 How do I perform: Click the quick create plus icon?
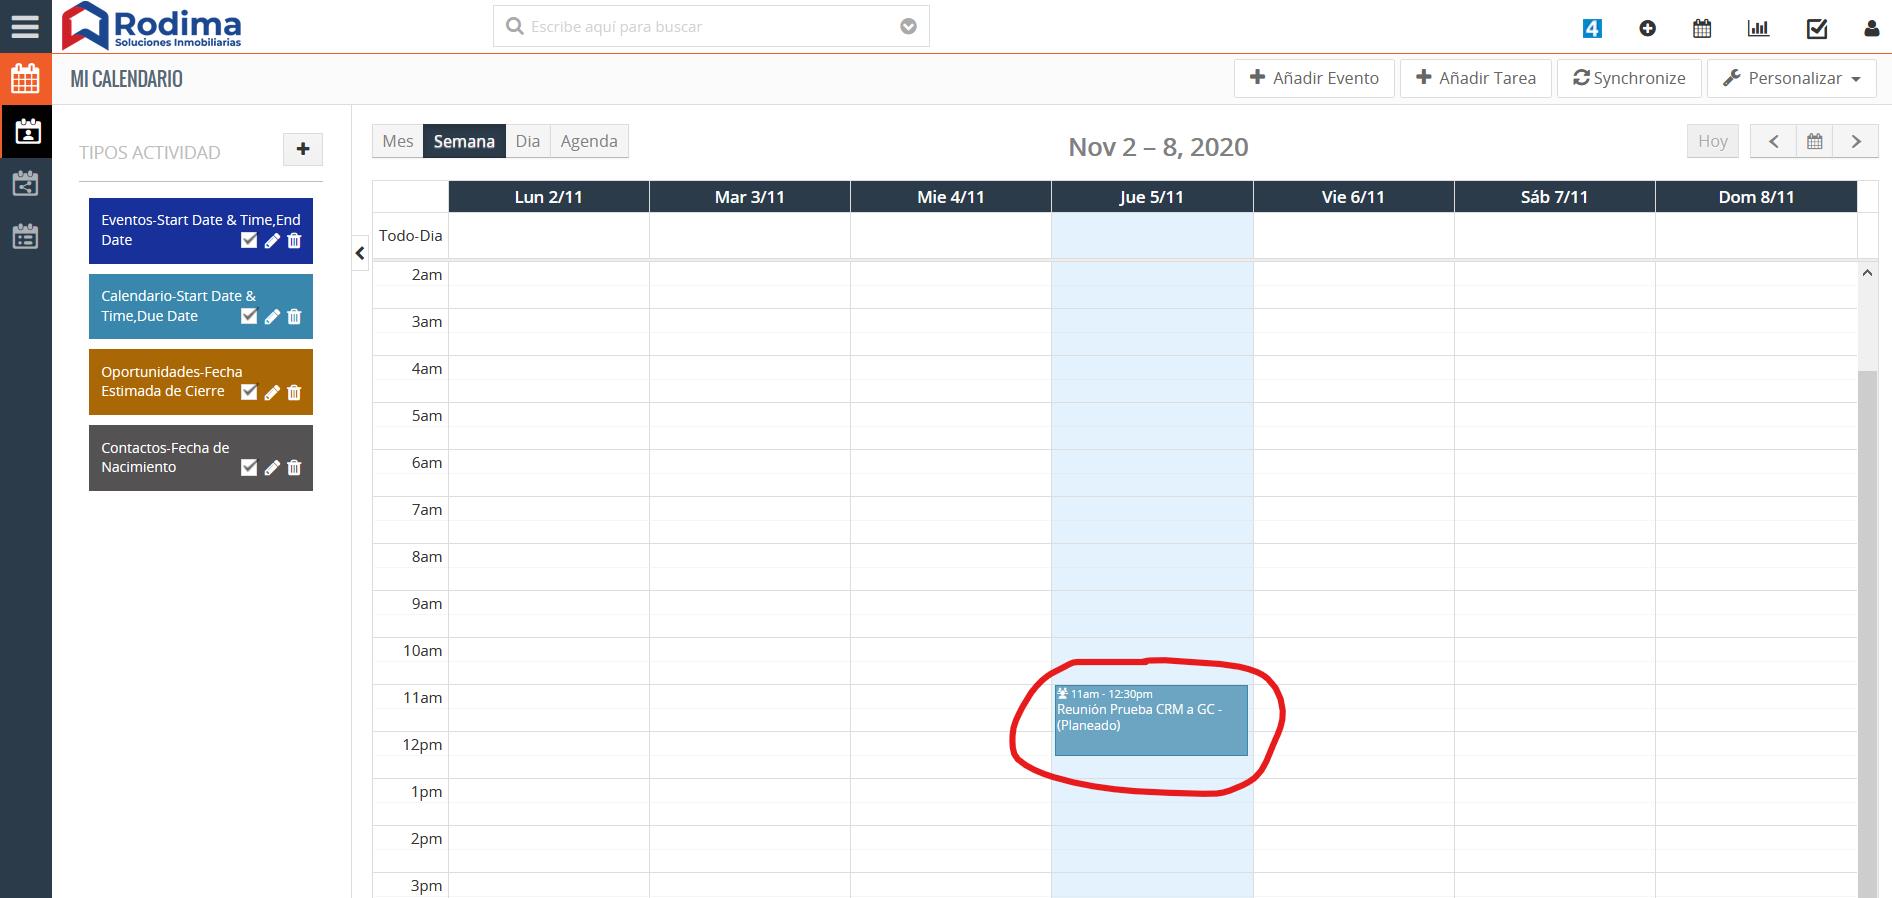pyautogui.click(x=1647, y=29)
